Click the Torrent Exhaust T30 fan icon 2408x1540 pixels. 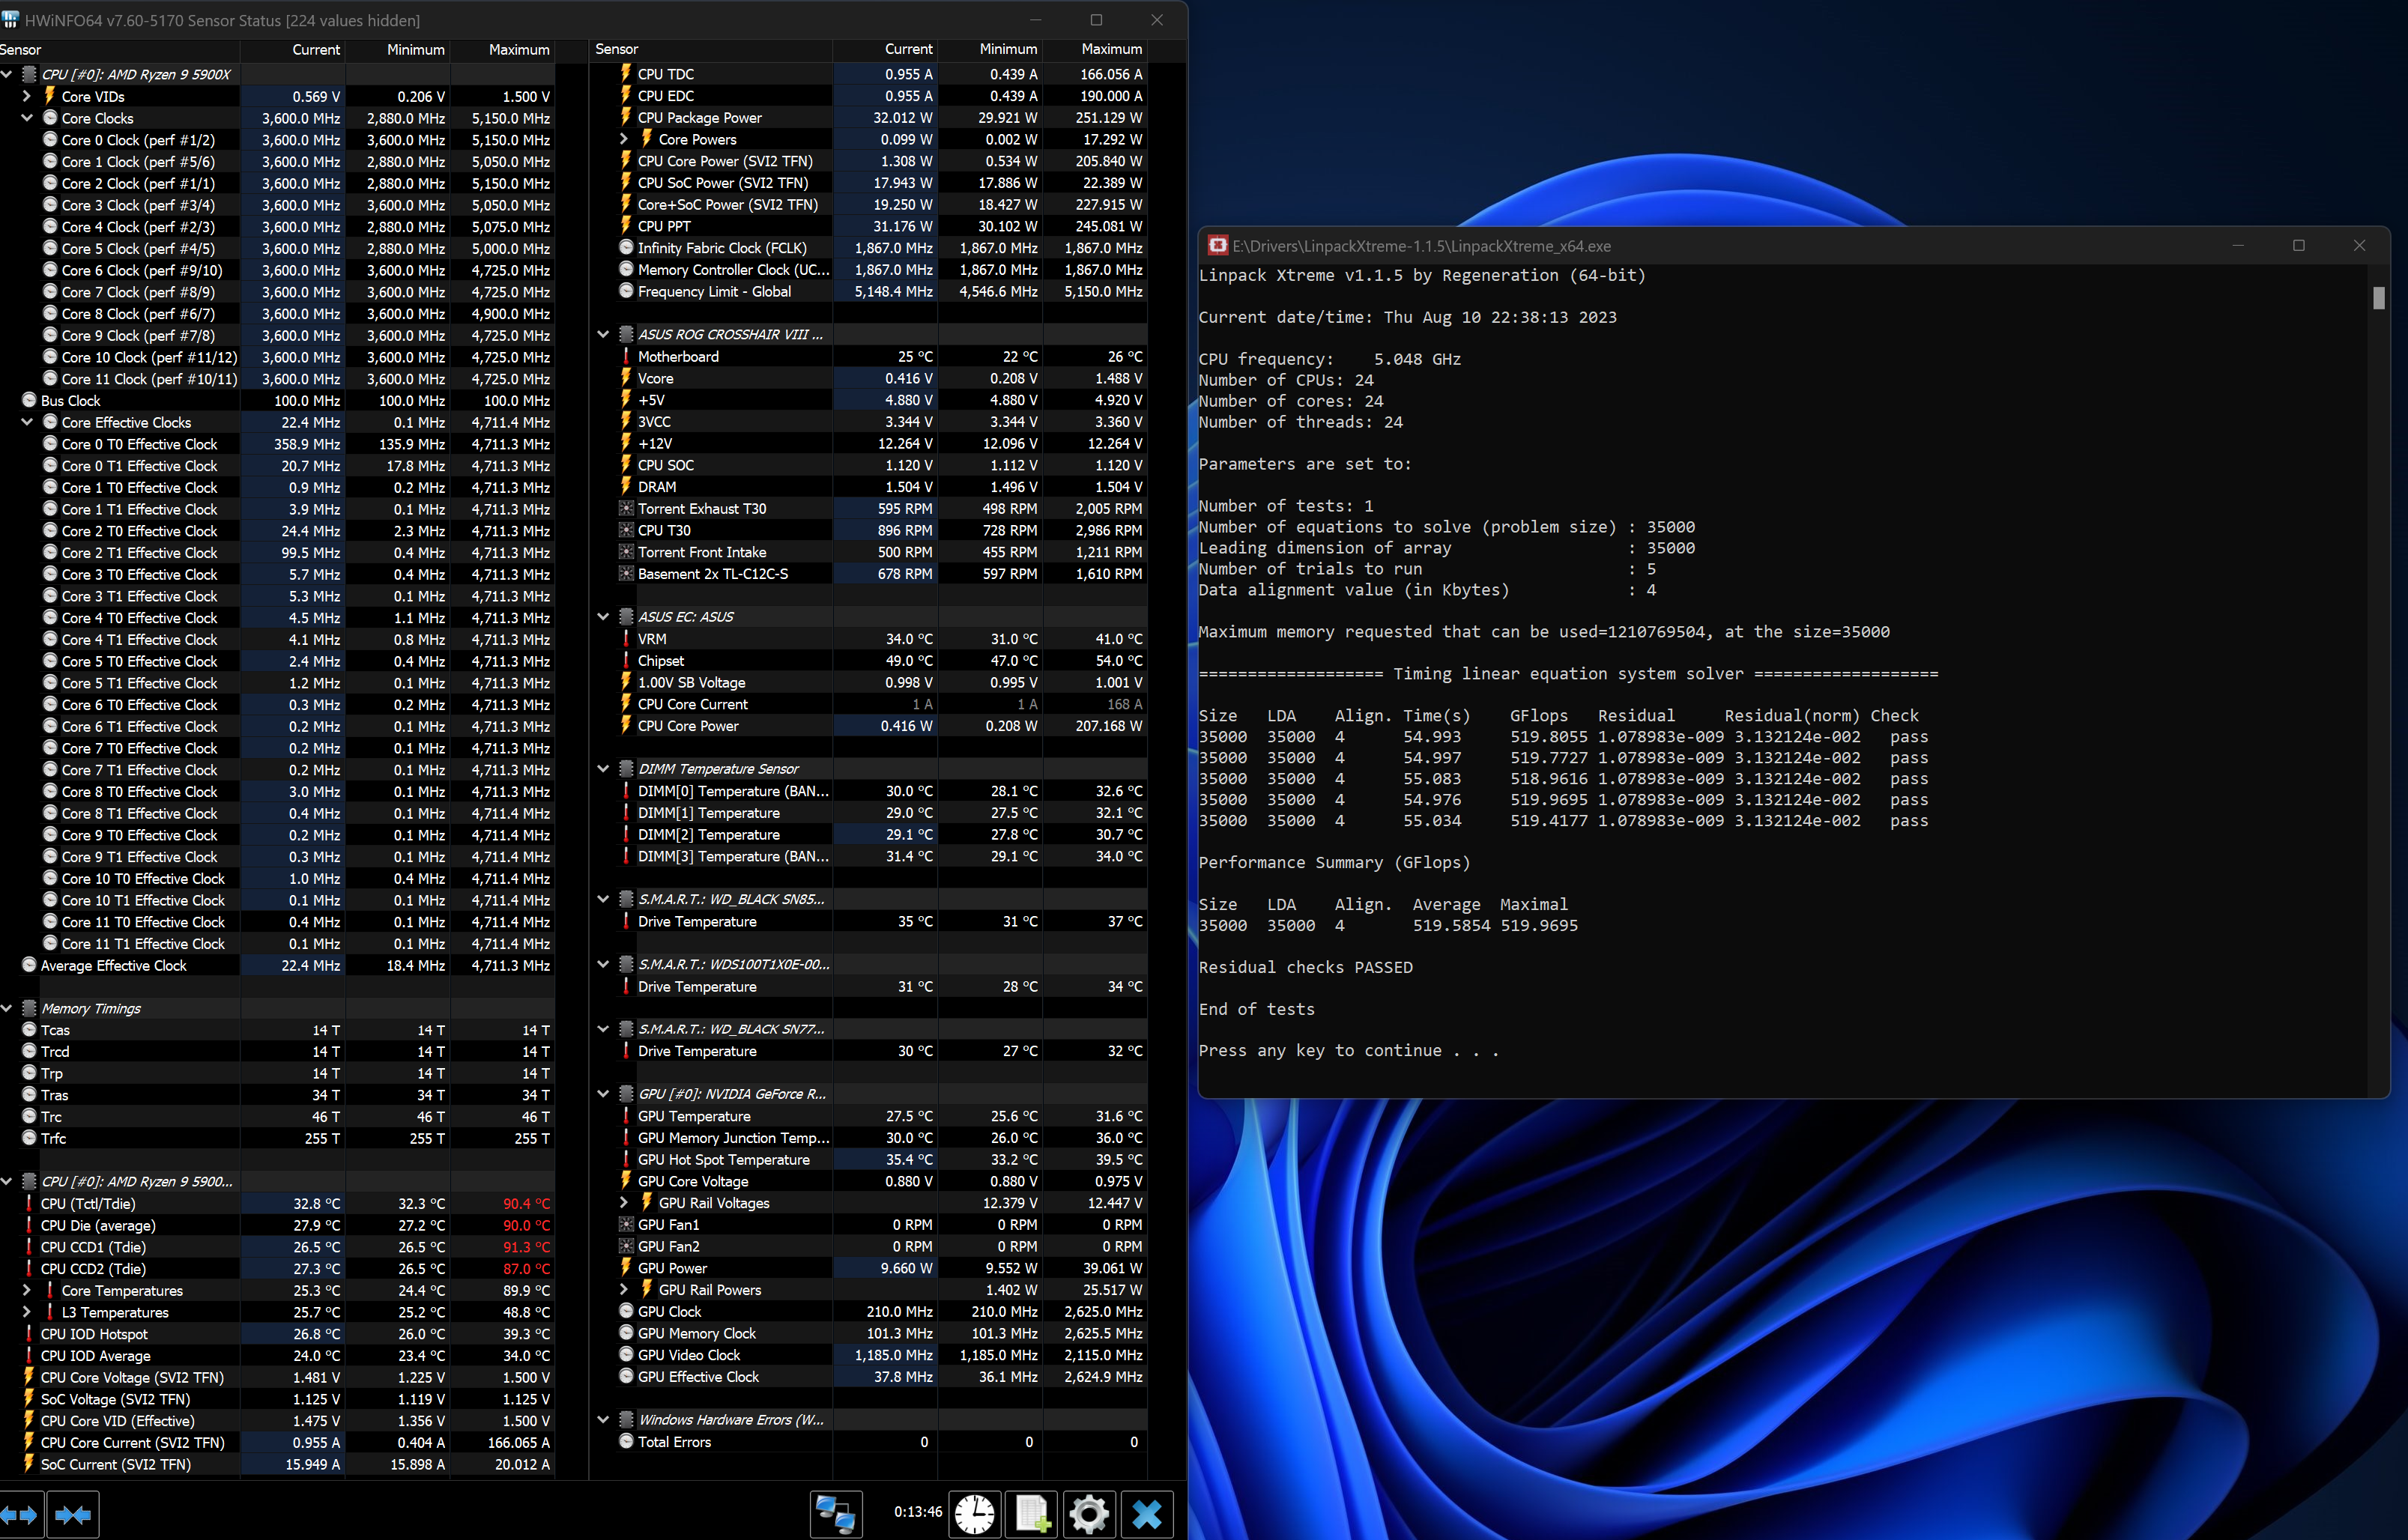coord(626,508)
